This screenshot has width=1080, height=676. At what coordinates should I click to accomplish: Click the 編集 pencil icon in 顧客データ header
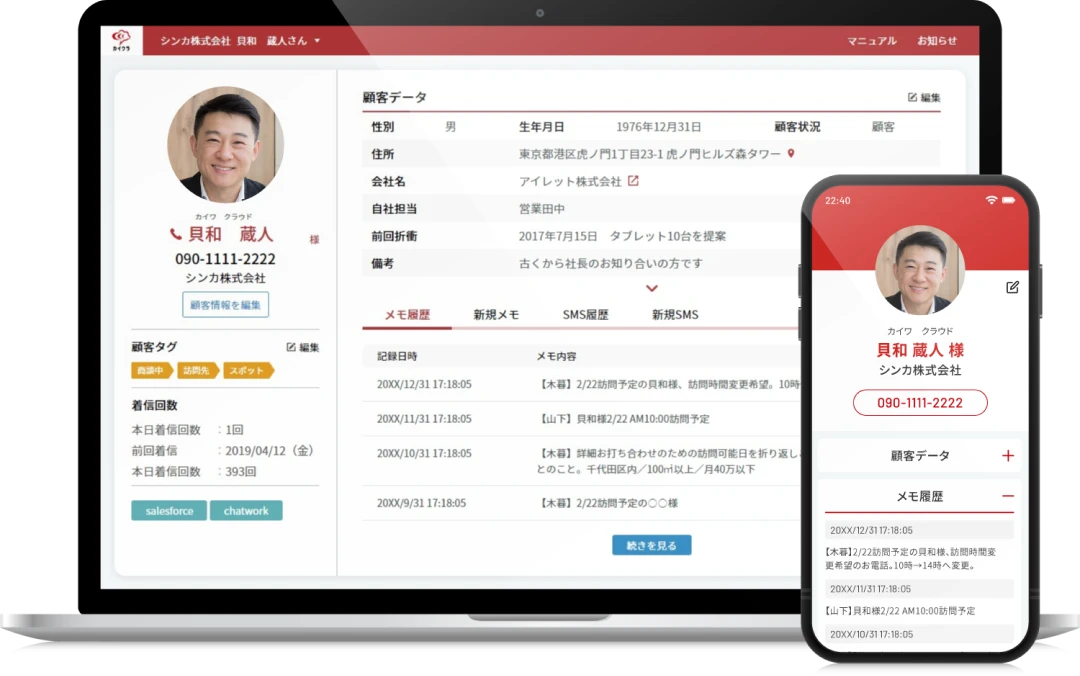(912, 97)
